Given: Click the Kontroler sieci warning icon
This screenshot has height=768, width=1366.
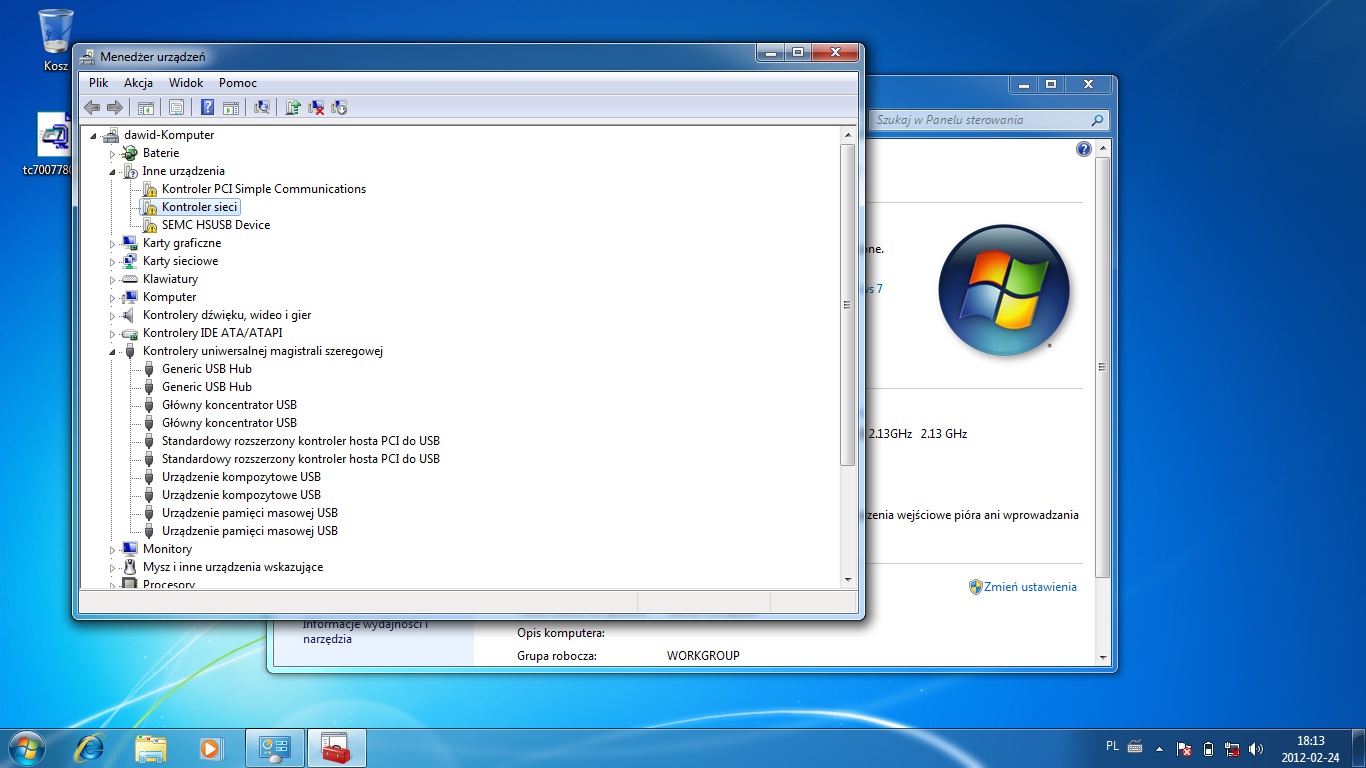Looking at the screenshot, I should (149, 207).
